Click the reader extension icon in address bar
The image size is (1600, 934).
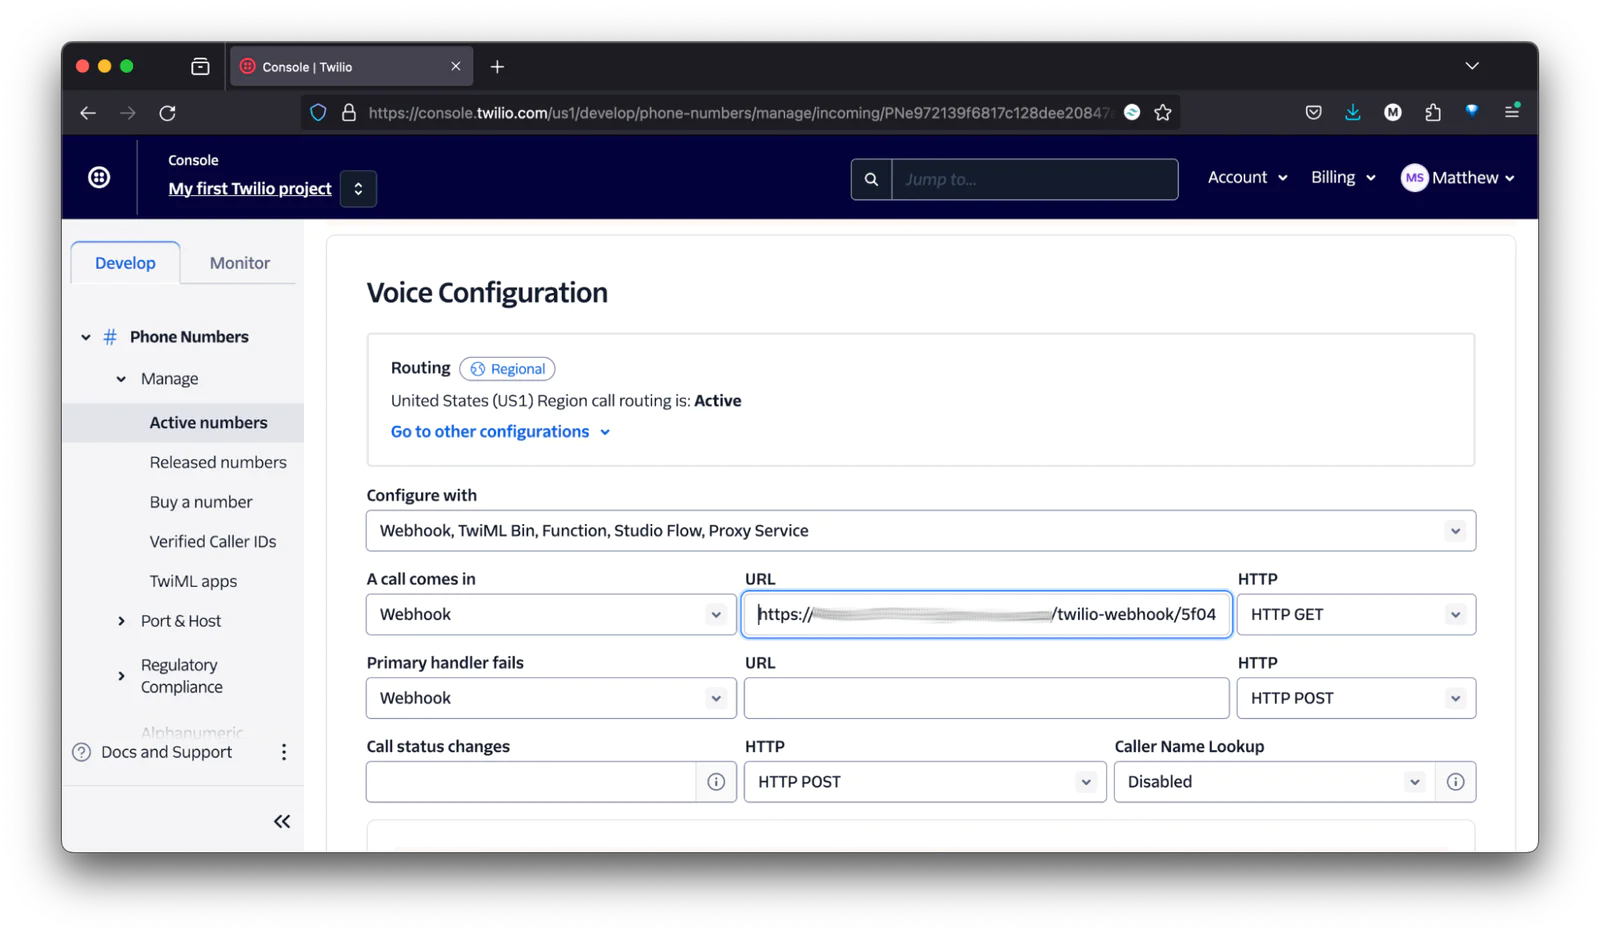(x=1132, y=113)
